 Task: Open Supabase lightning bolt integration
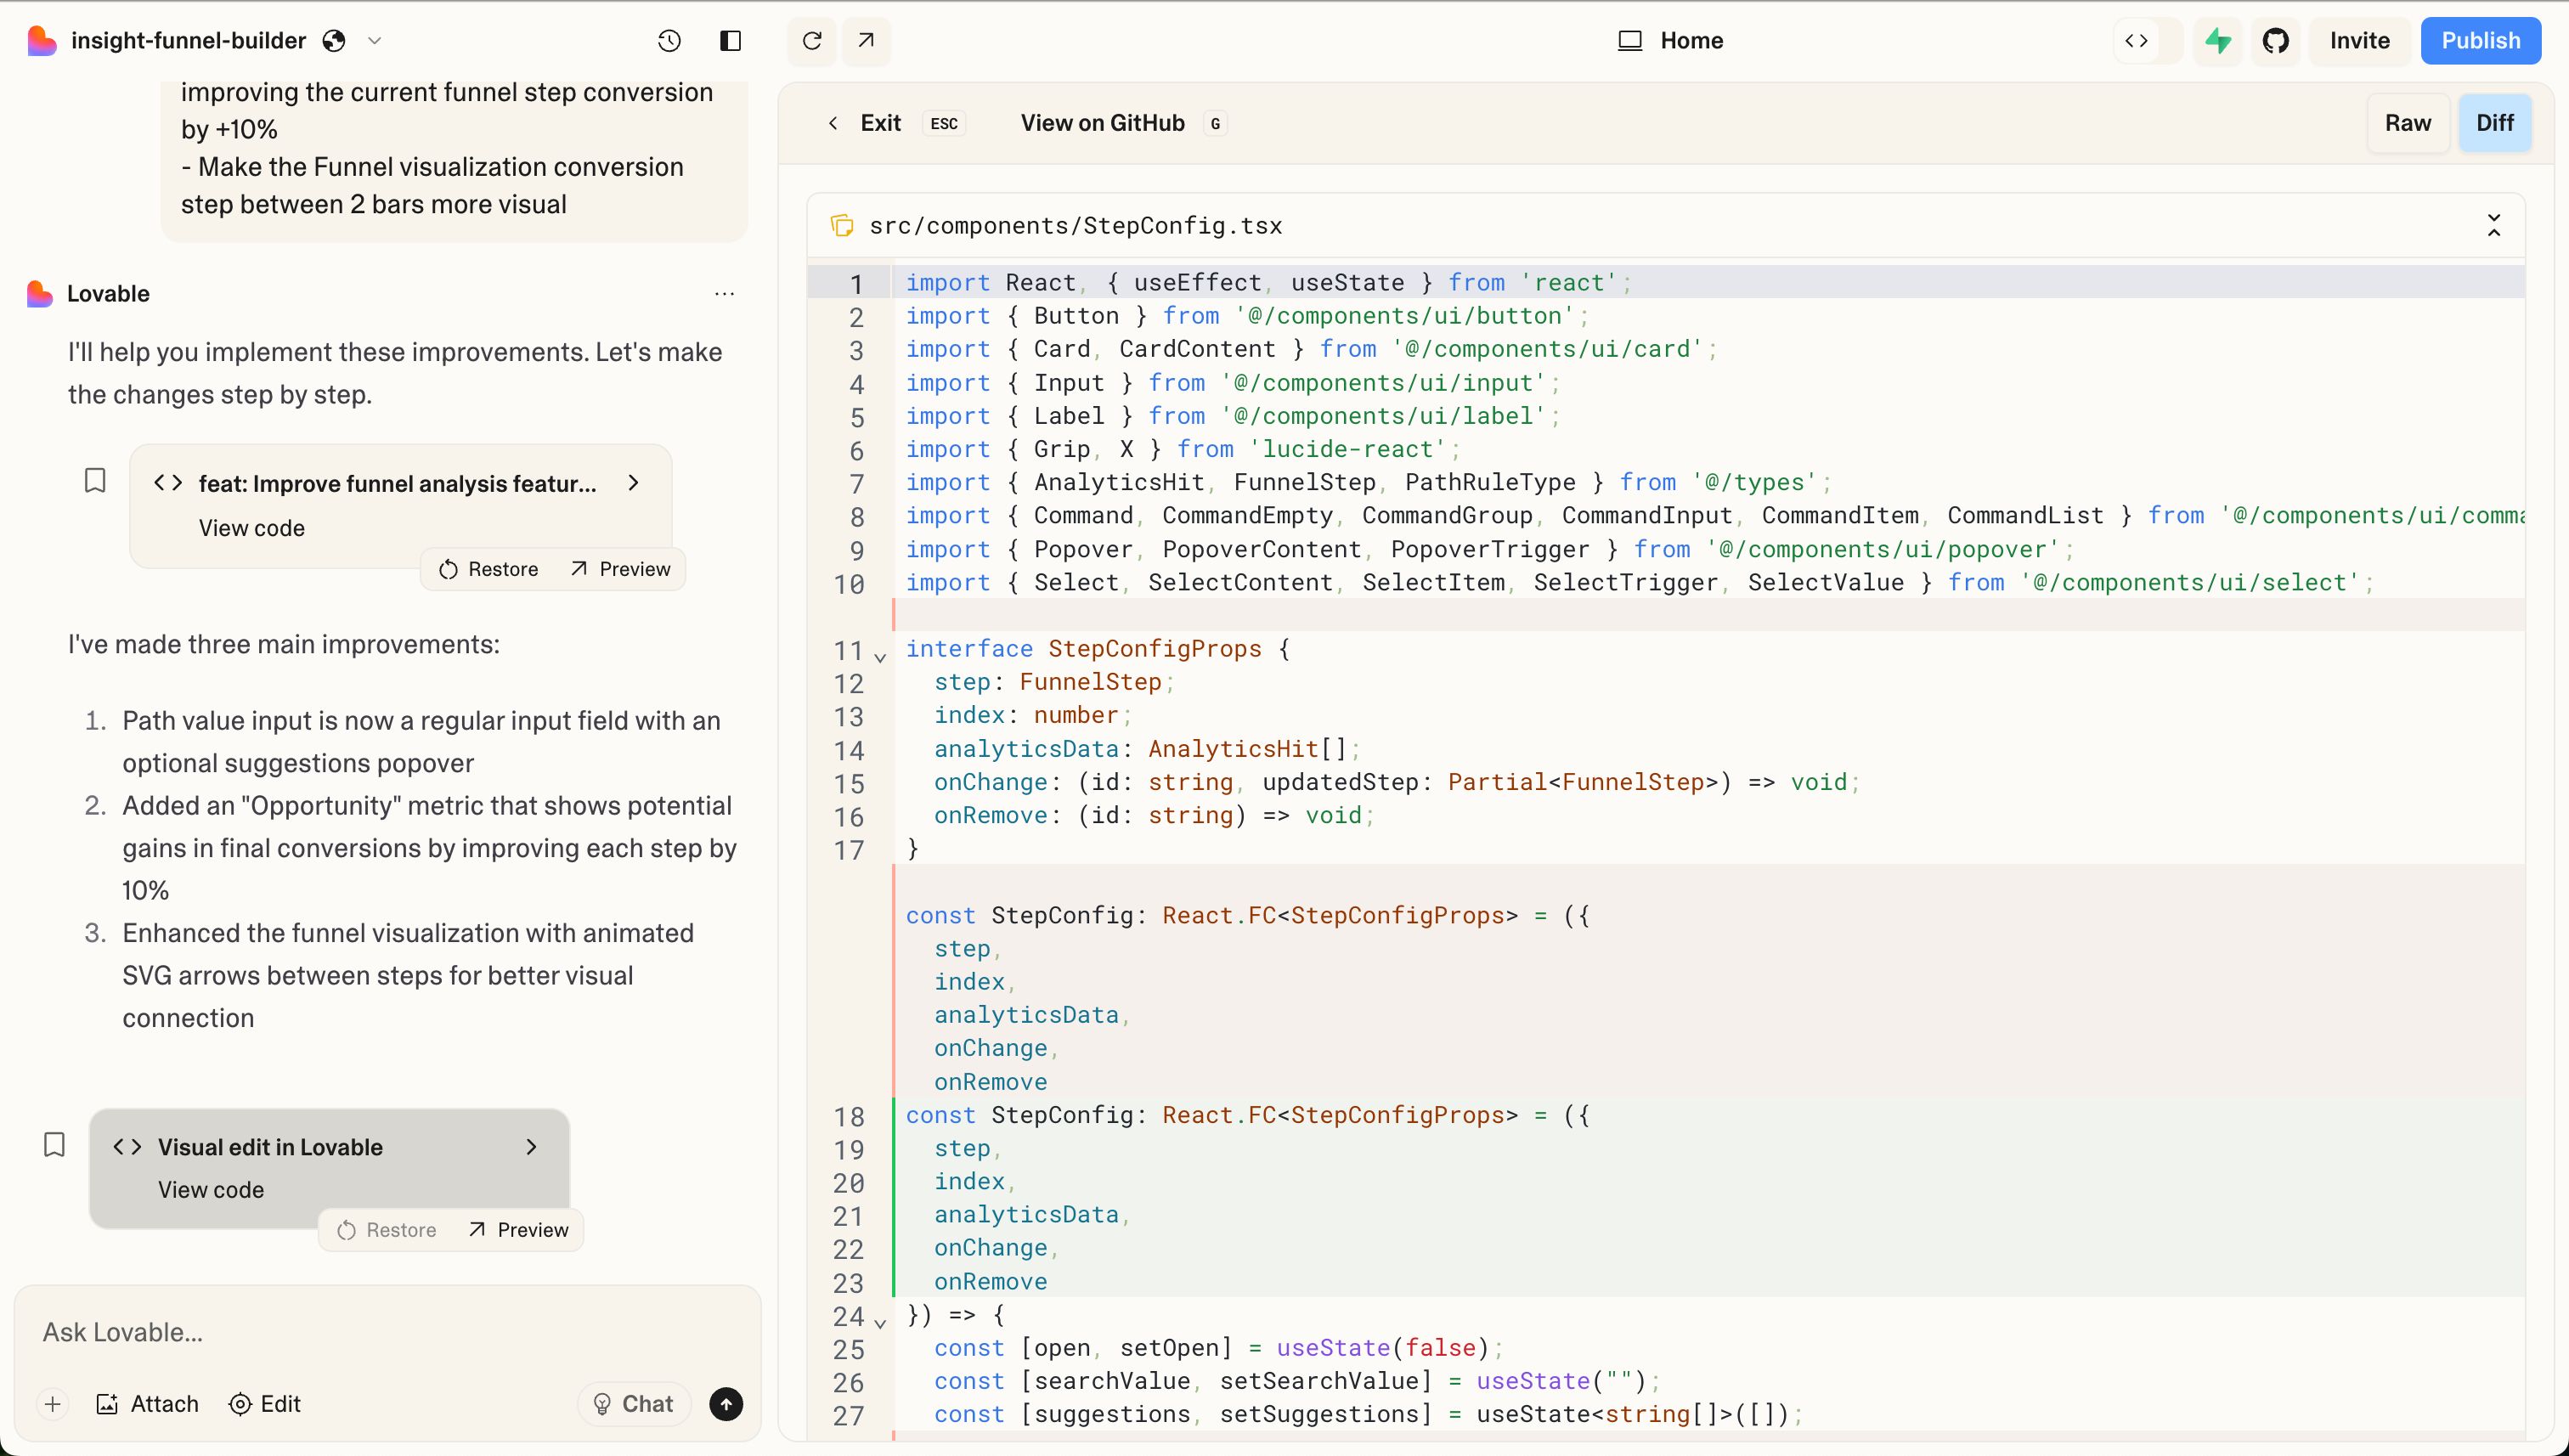pos(2219,41)
